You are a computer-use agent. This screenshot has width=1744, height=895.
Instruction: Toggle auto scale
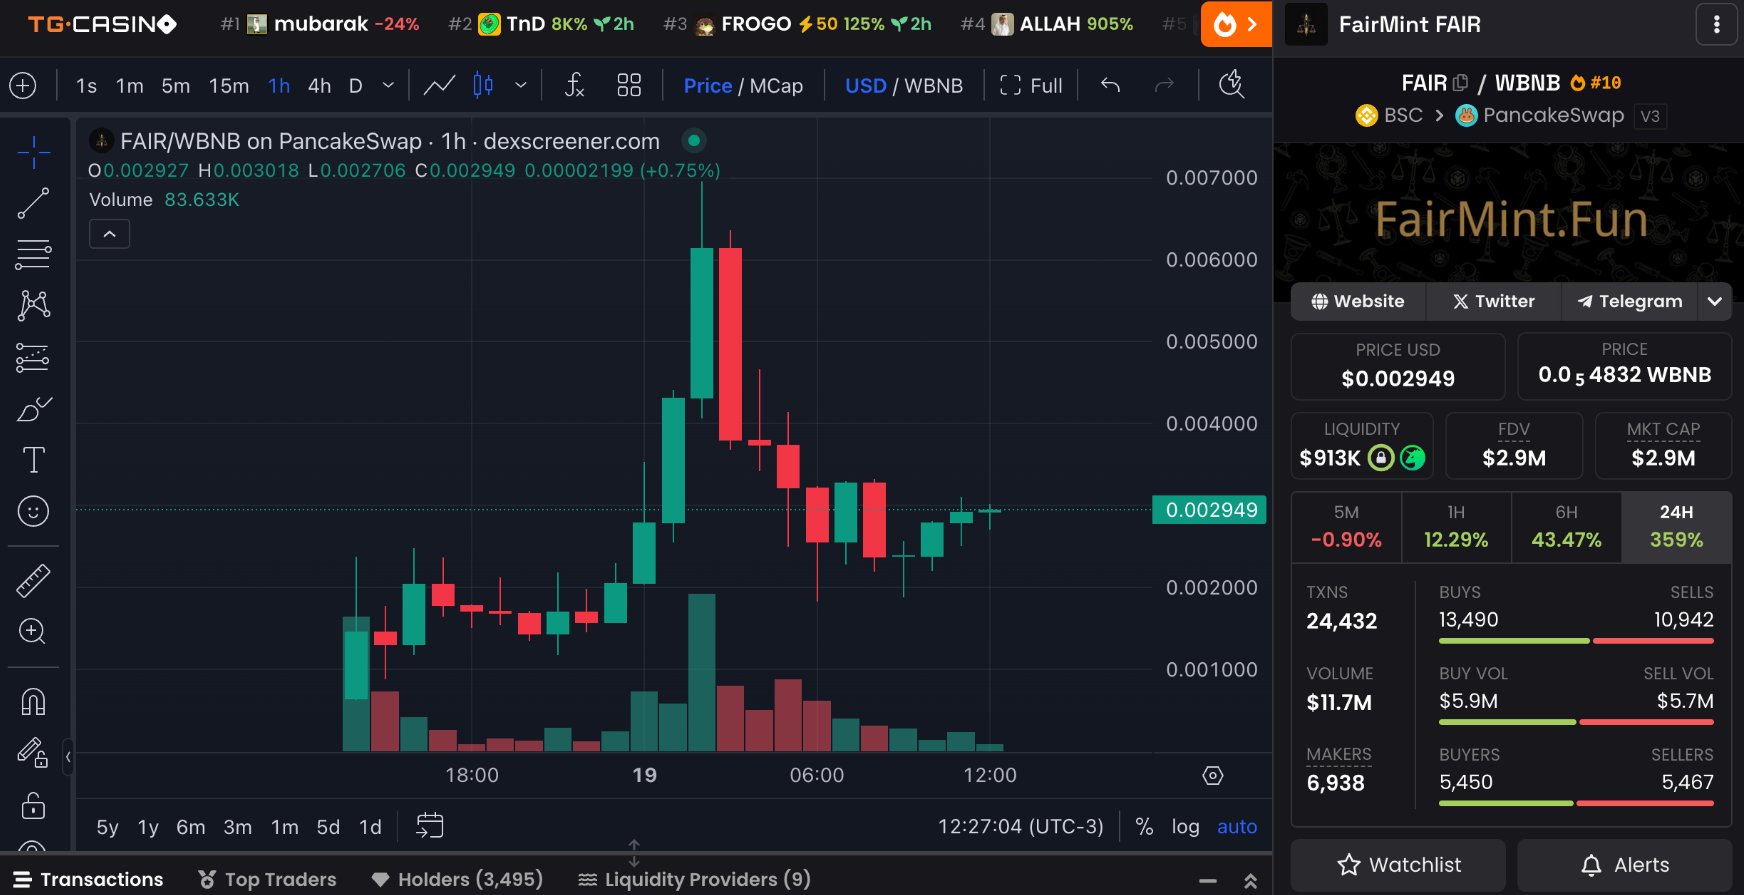click(x=1237, y=827)
